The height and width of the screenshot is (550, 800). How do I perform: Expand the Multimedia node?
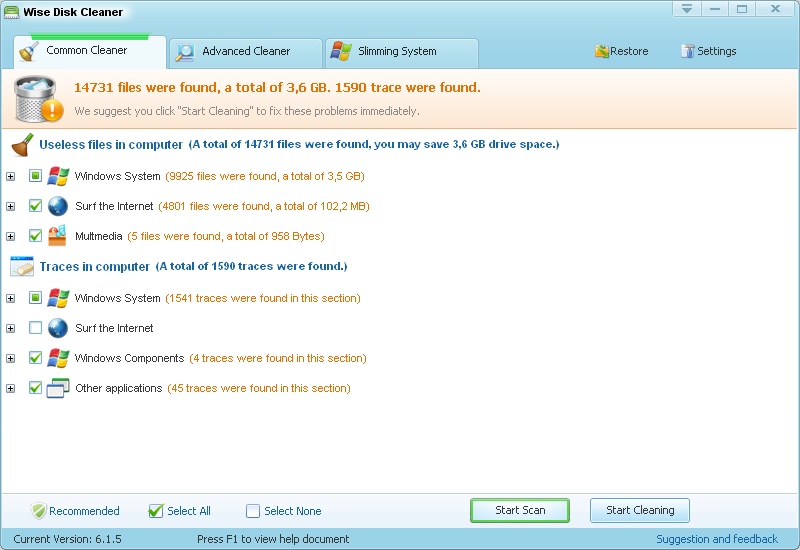(10, 237)
